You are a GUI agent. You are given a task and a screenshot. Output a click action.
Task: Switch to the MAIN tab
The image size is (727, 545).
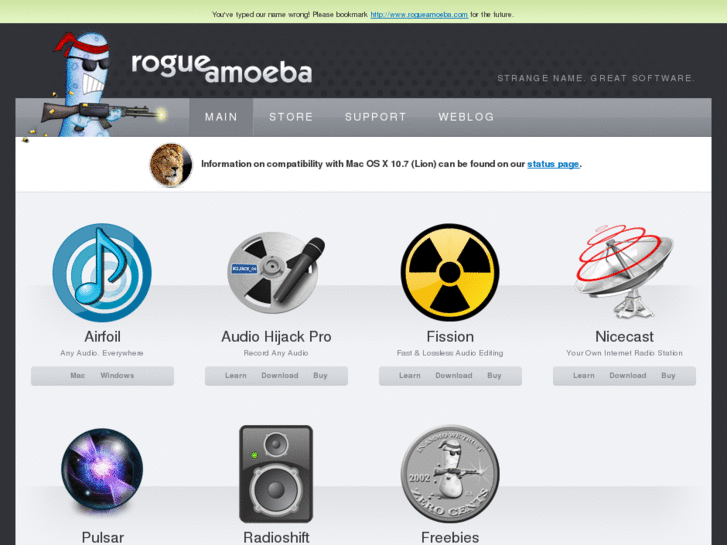(x=221, y=117)
